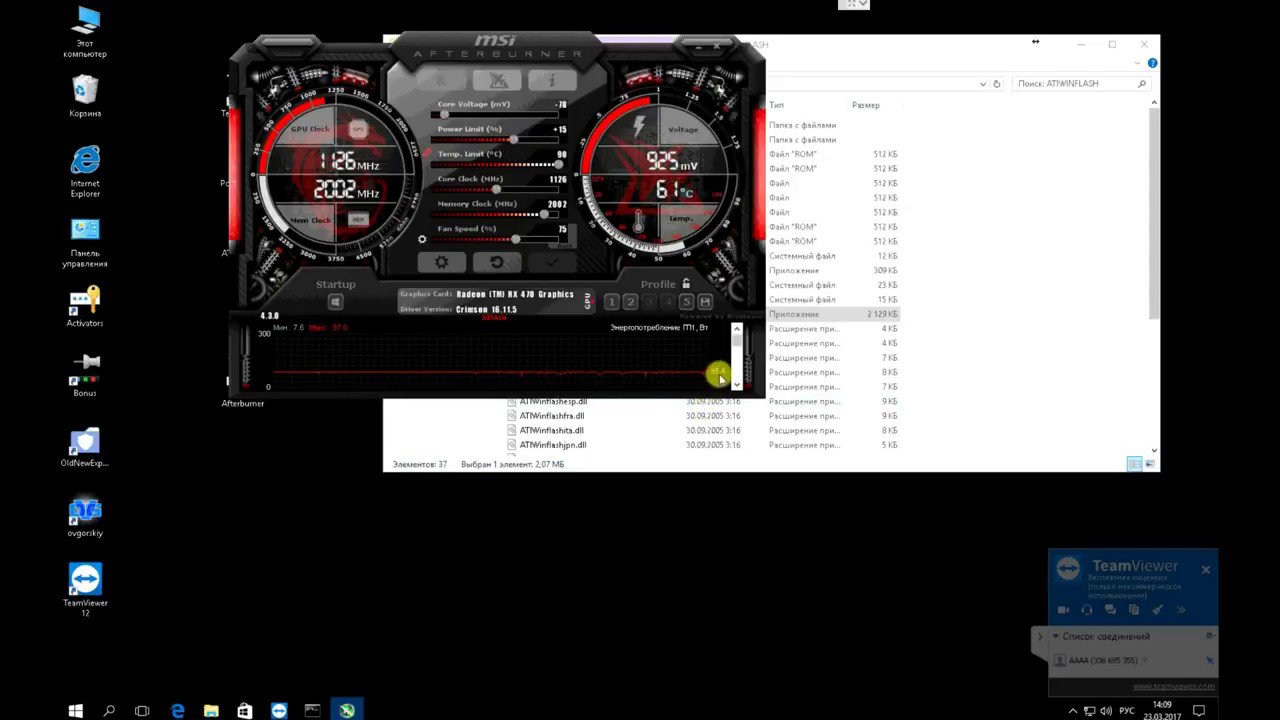
Task: Expand more TeamViewer functions (double chevron)
Action: pyautogui.click(x=1181, y=610)
